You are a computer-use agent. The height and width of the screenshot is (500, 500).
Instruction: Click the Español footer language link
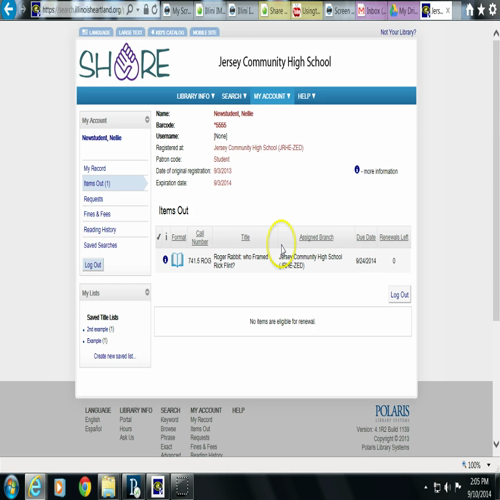coord(93,429)
